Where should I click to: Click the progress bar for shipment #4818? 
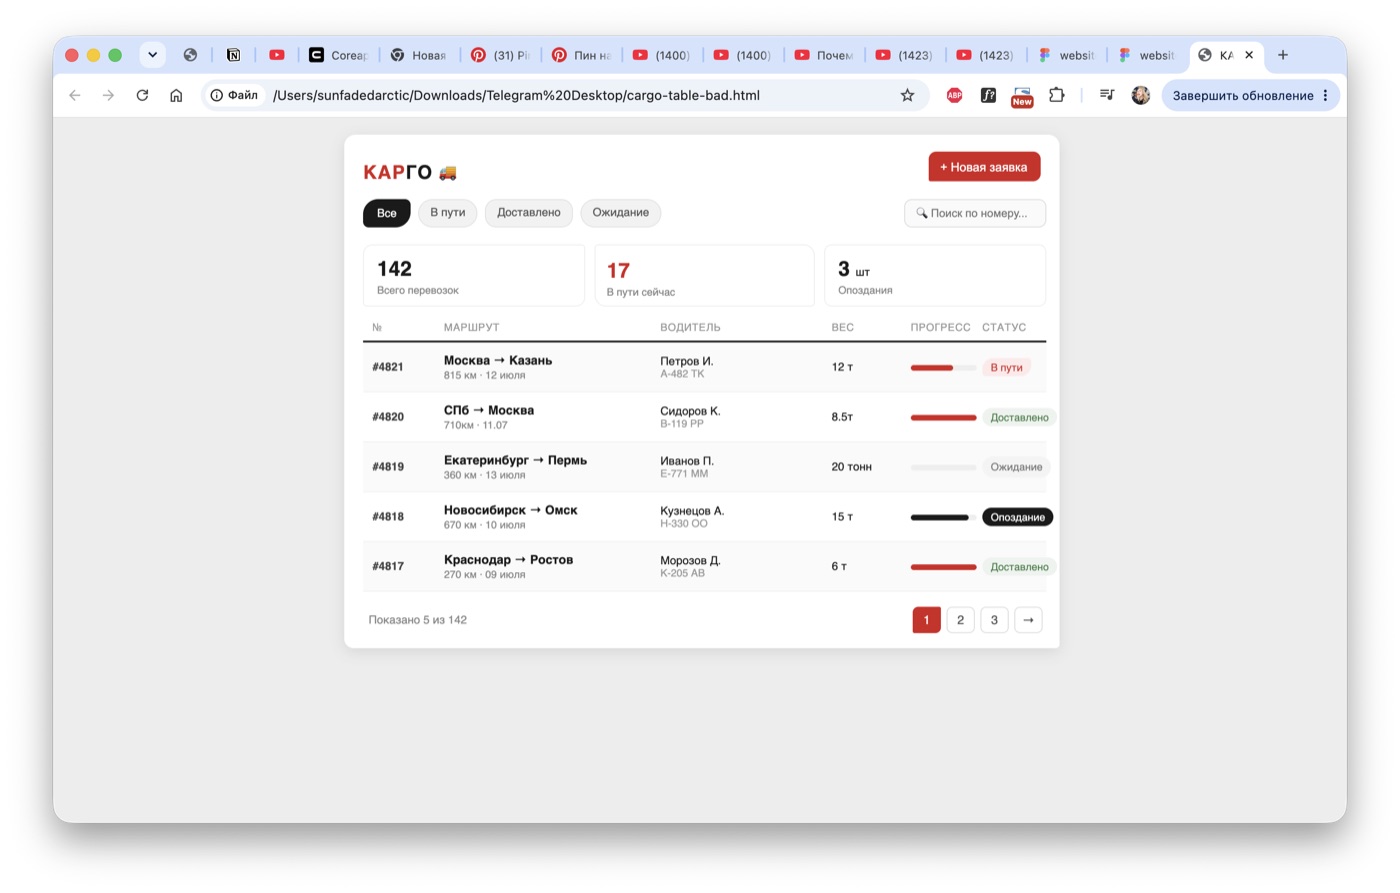943,517
